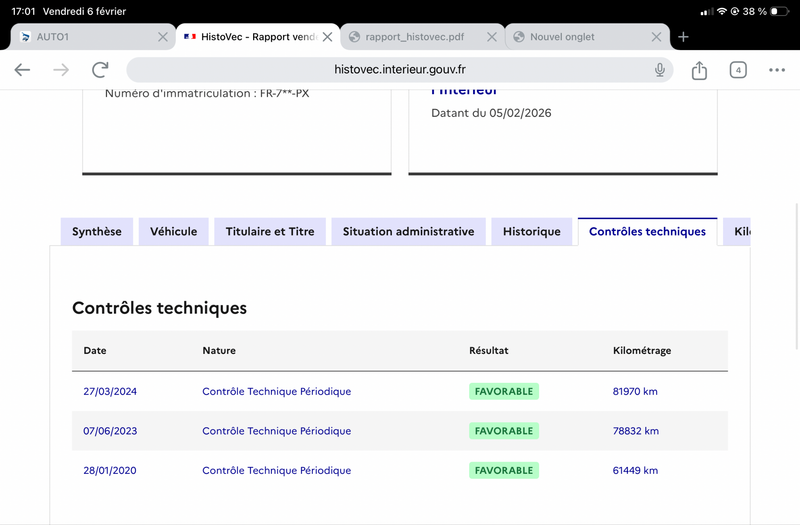Add a new browser tab
Image resolution: width=800 pixels, height=525 pixels.
pyautogui.click(x=683, y=37)
